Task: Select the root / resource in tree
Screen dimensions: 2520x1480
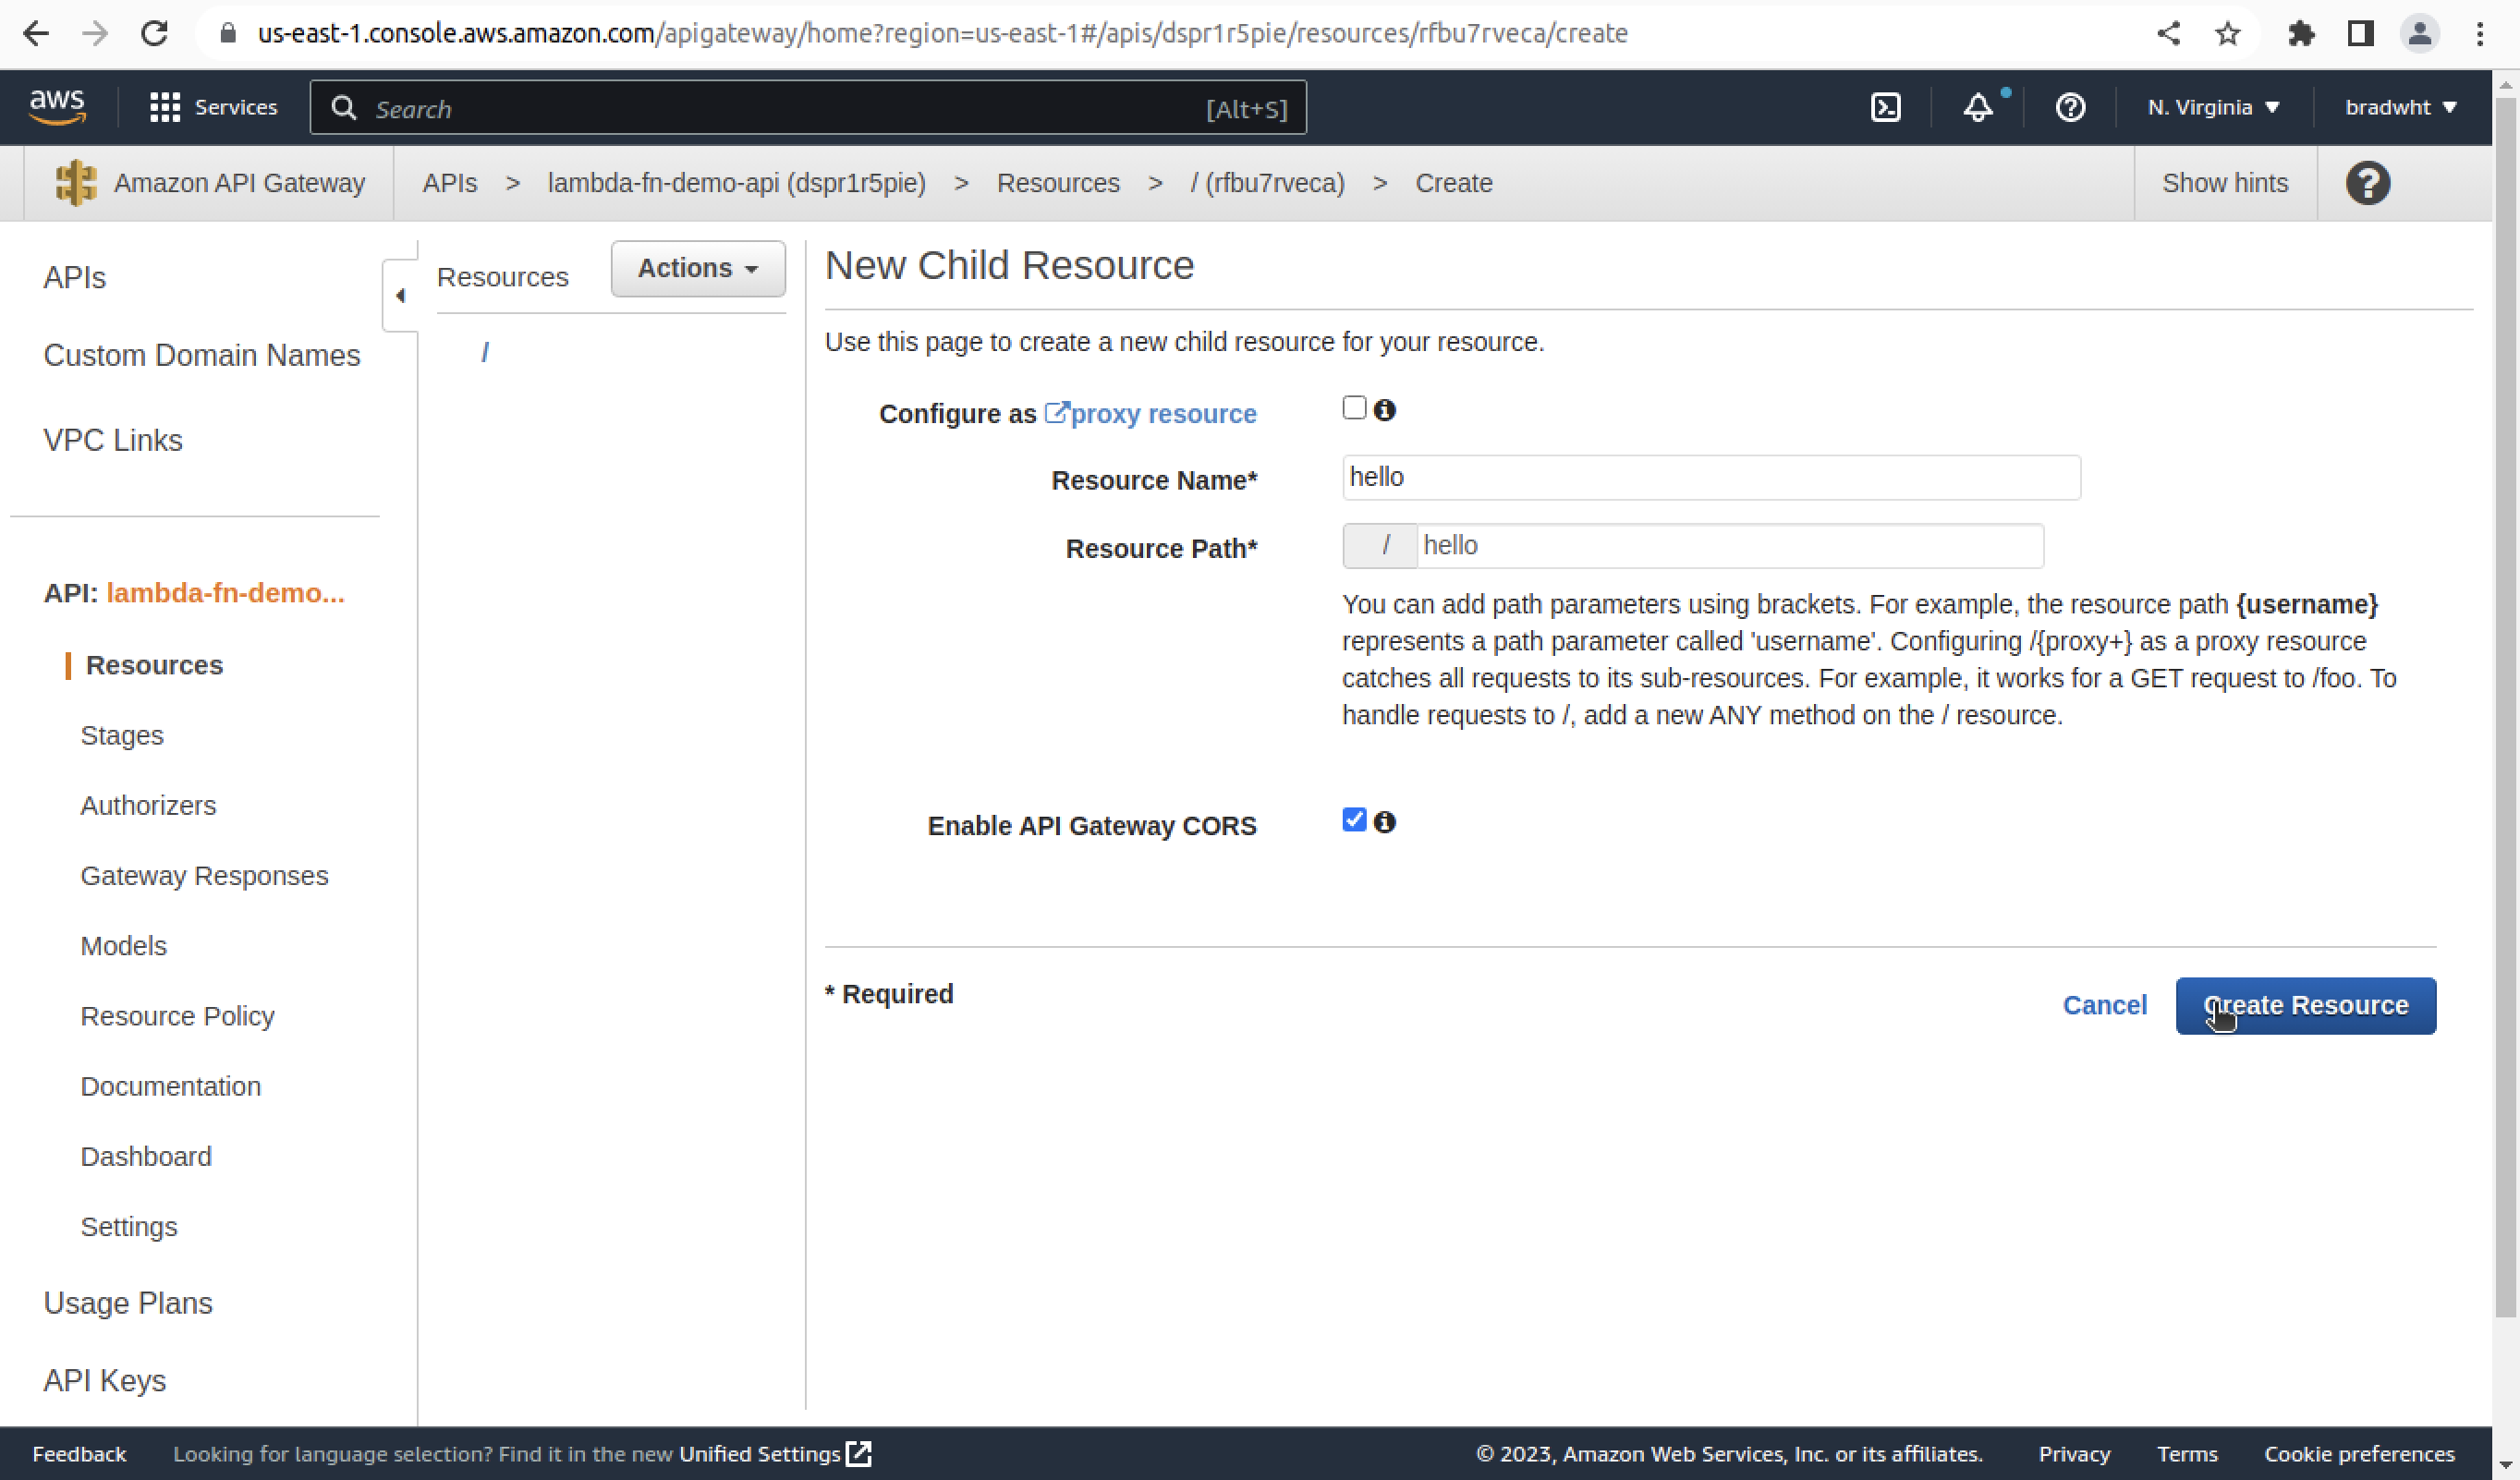Action: click(485, 352)
